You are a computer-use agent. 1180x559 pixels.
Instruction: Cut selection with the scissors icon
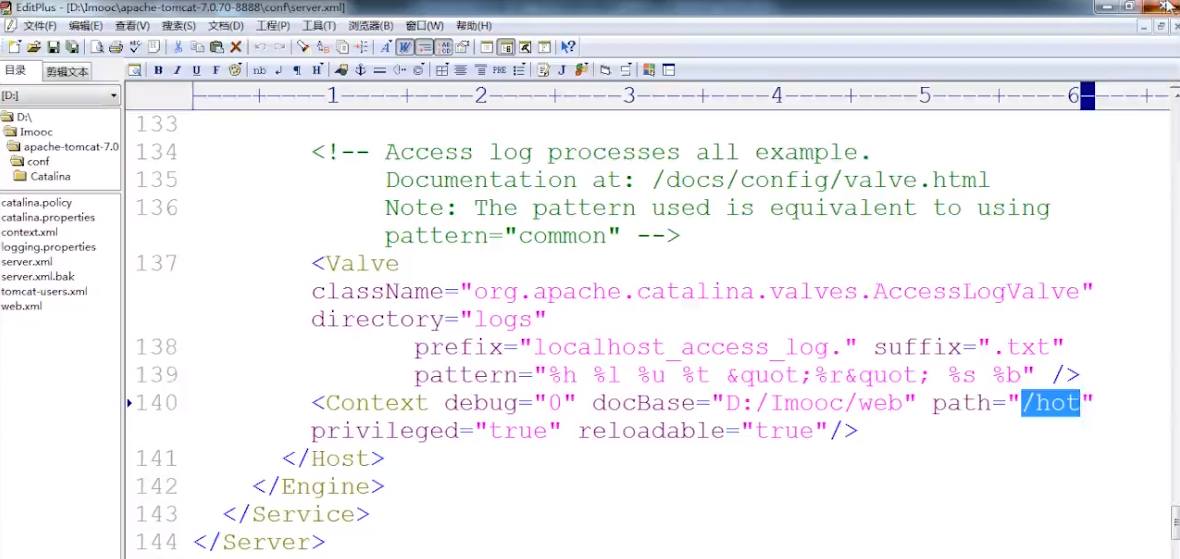click(x=178, y=47)
